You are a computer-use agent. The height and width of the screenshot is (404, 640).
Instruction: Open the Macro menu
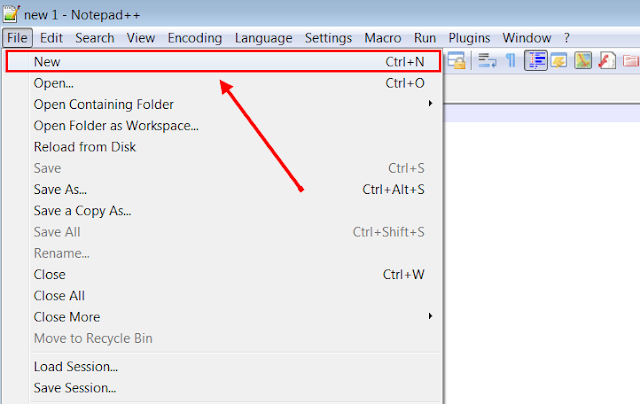[382, 38]
